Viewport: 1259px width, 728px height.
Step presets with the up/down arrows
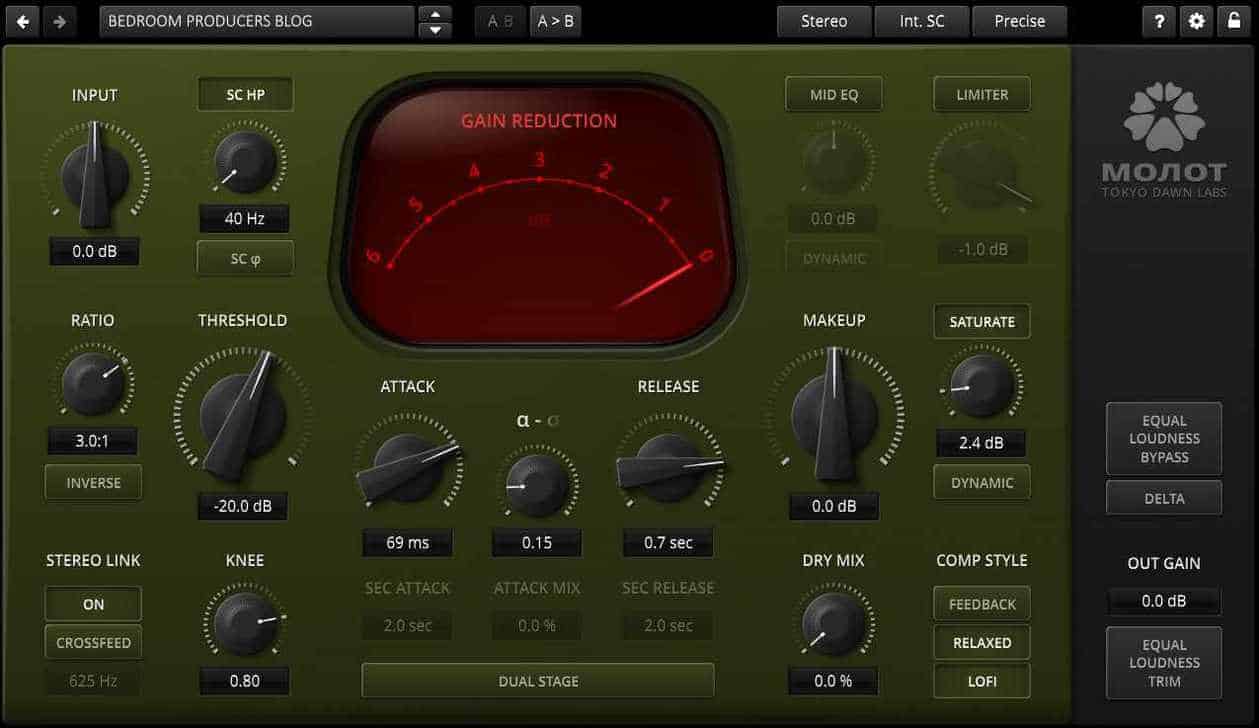point(435,21)
